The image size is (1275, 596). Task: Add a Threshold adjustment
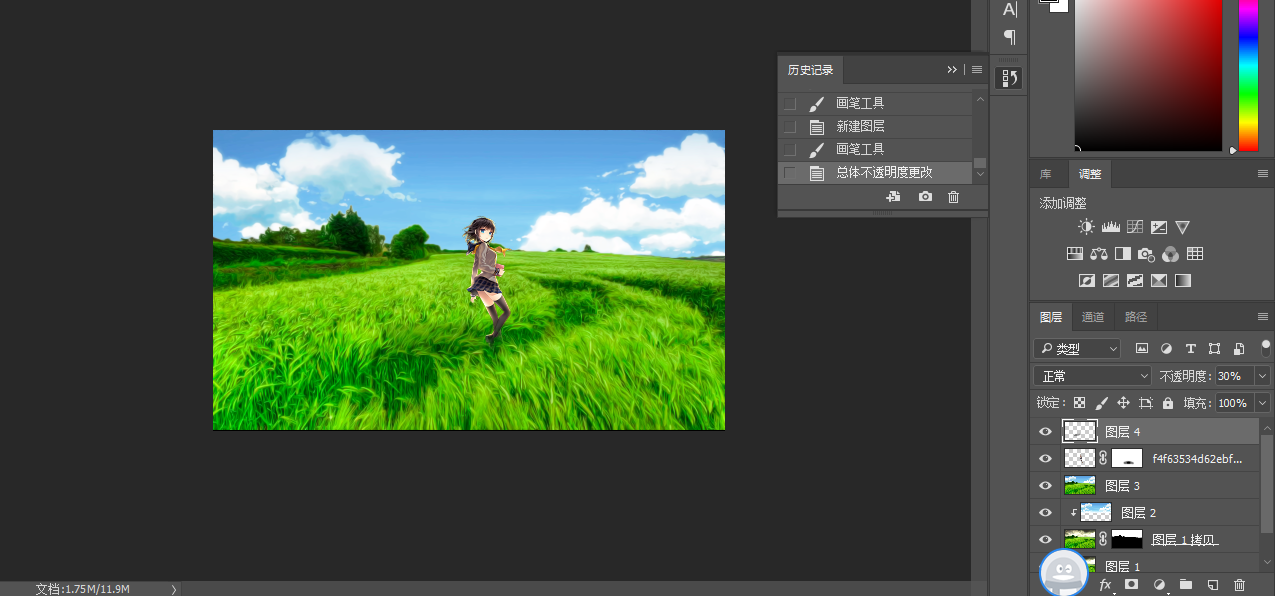click(1135, 281)
